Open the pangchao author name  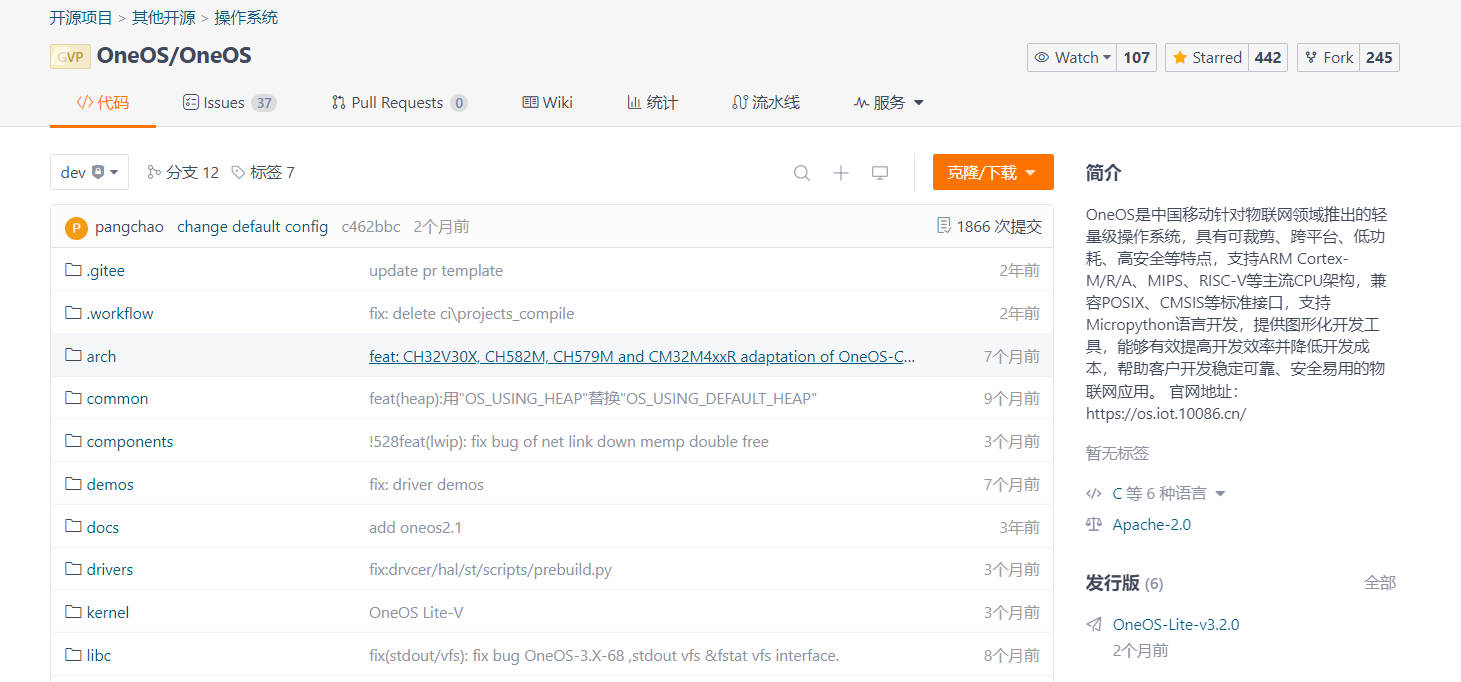coord(129,227)
